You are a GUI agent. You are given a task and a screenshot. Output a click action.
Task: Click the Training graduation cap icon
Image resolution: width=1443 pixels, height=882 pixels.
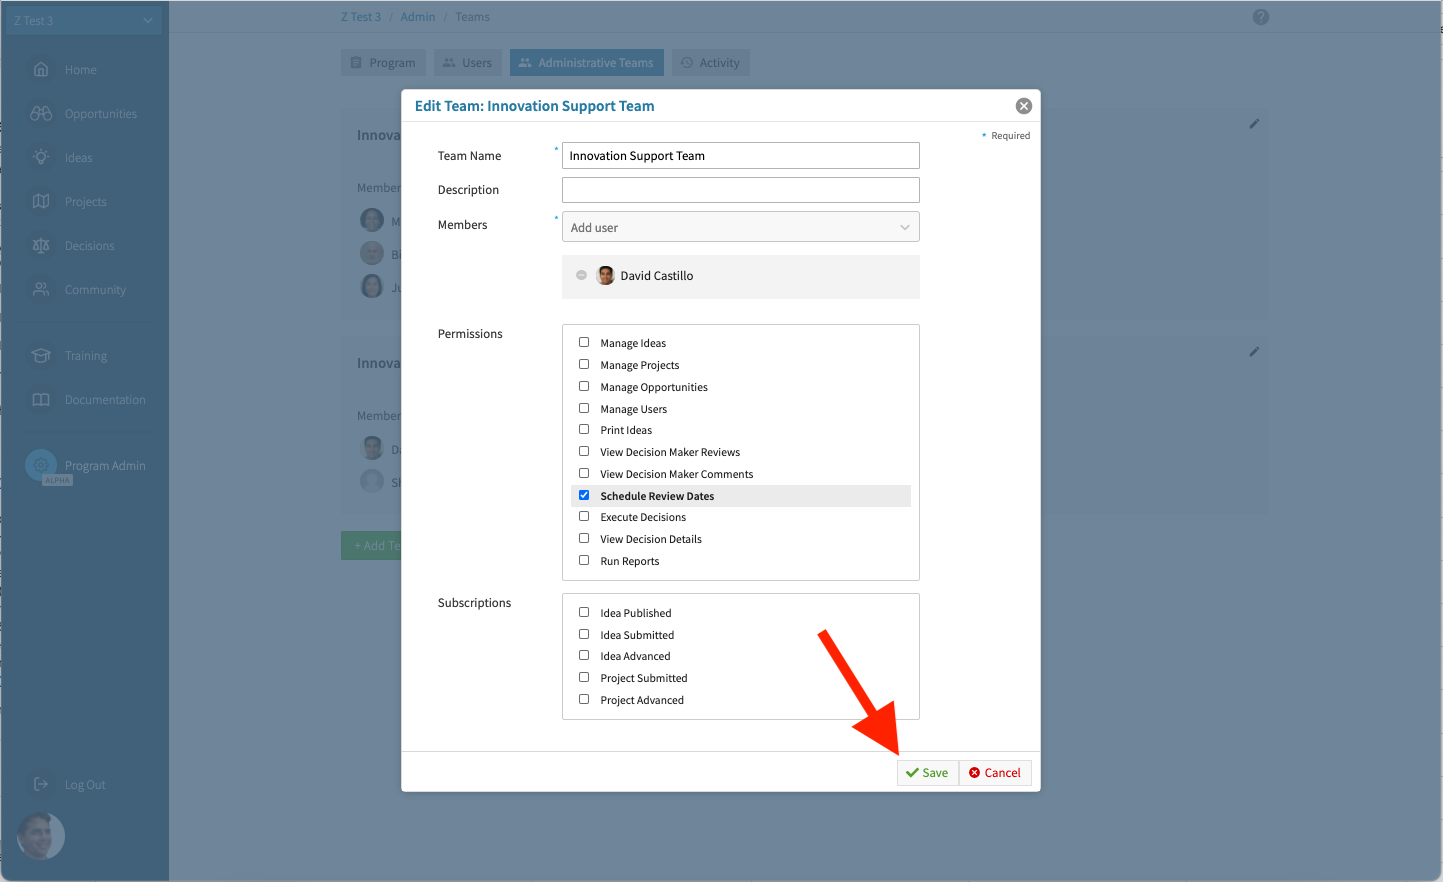pos(41,355)
